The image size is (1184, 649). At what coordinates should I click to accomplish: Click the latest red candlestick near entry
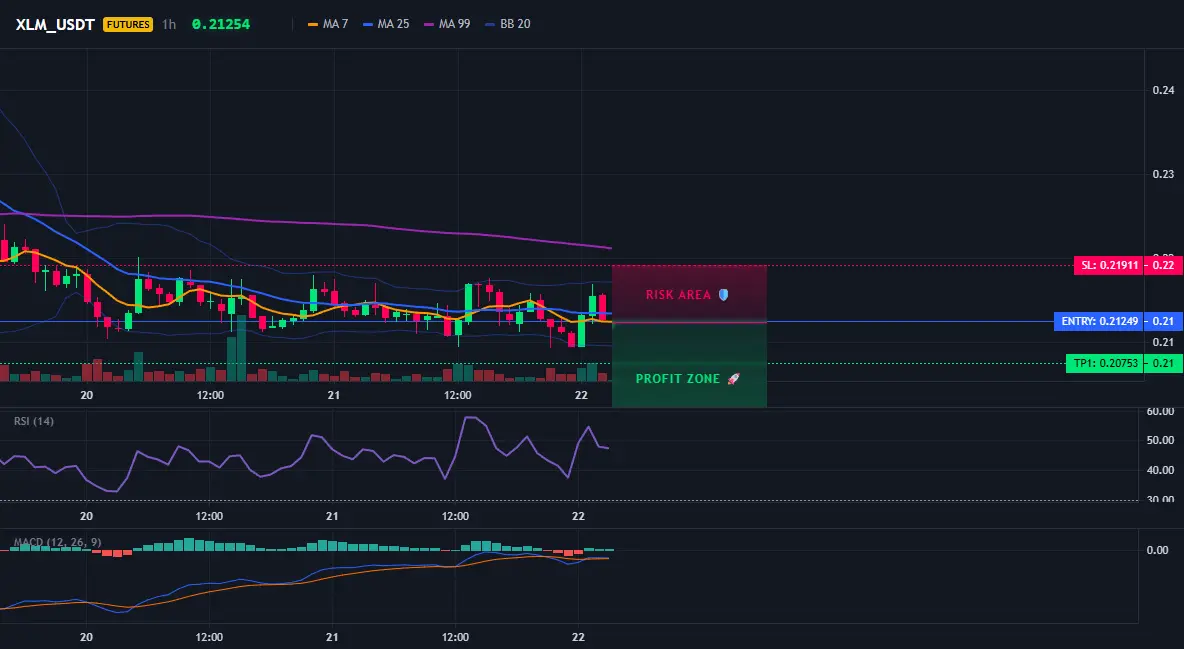(x=603, y=307)
